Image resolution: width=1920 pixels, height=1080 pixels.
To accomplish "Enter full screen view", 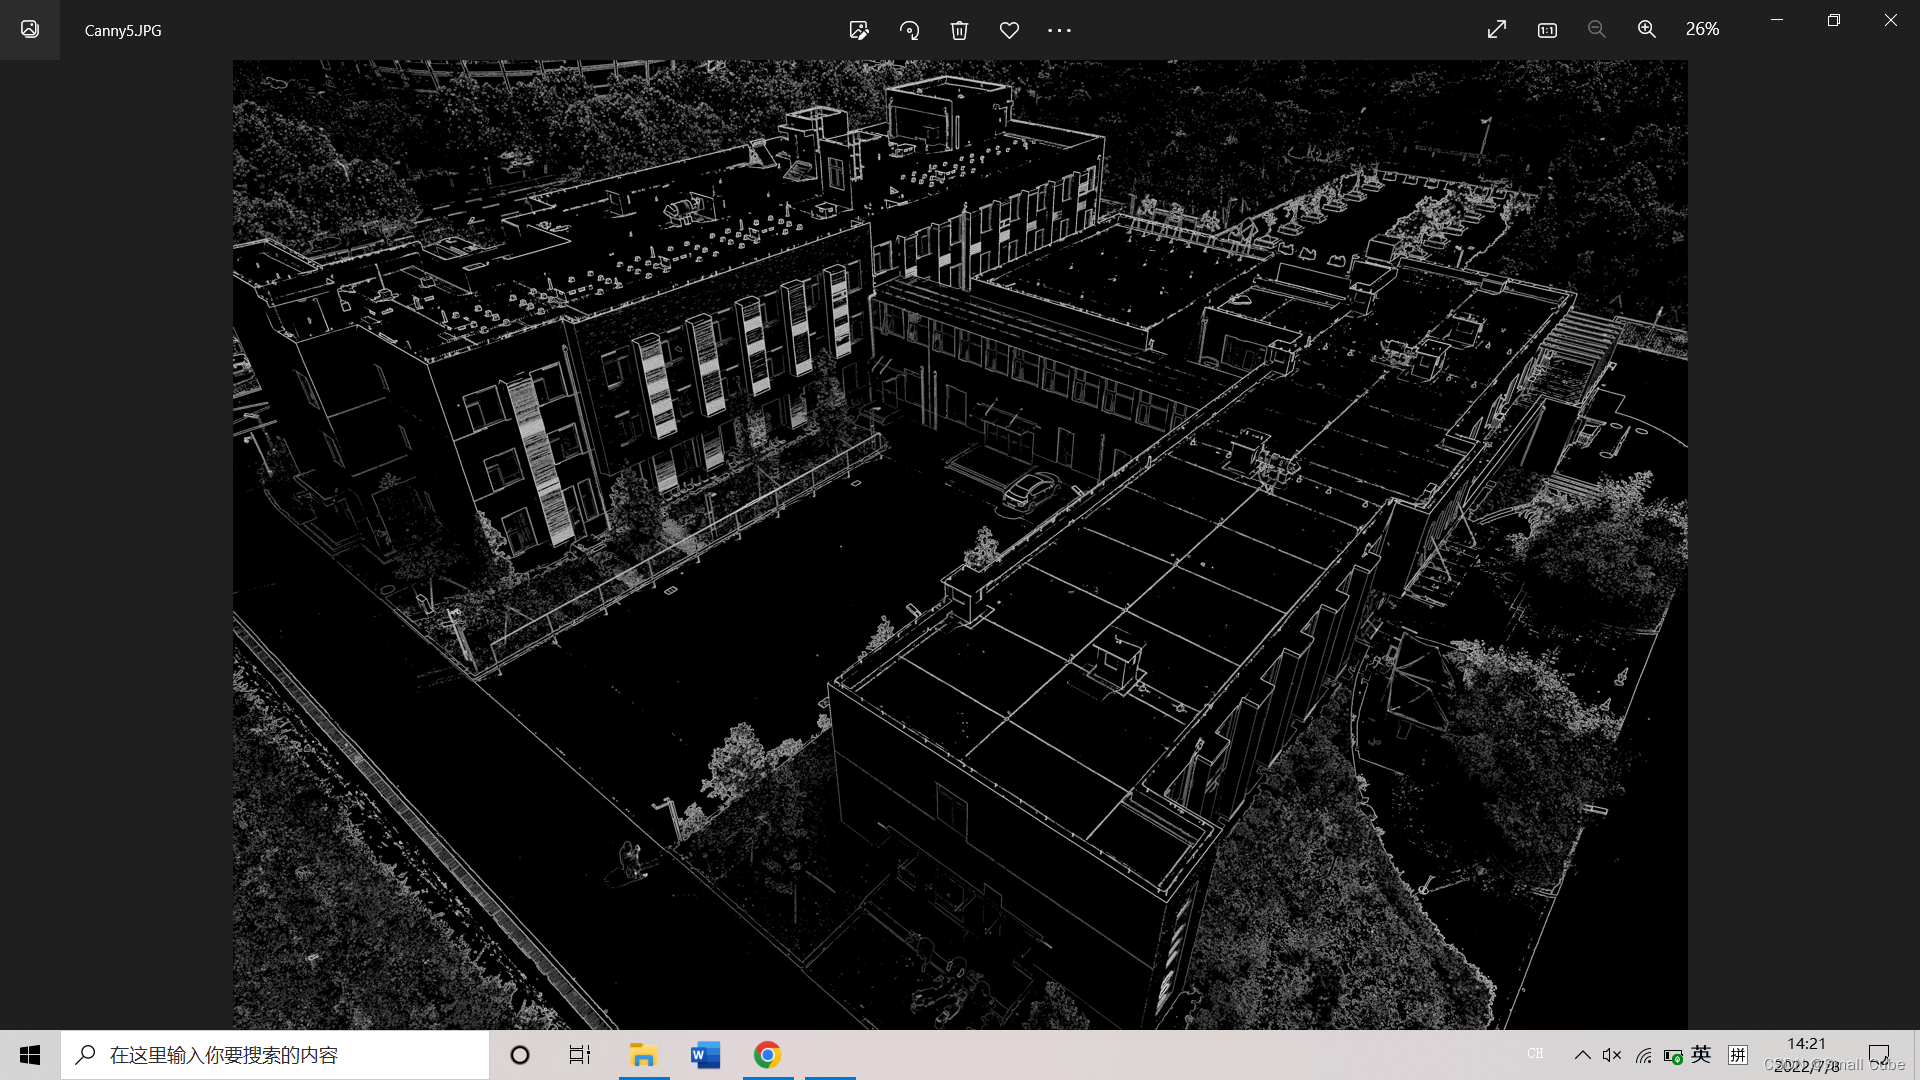I will [1496, 30].
